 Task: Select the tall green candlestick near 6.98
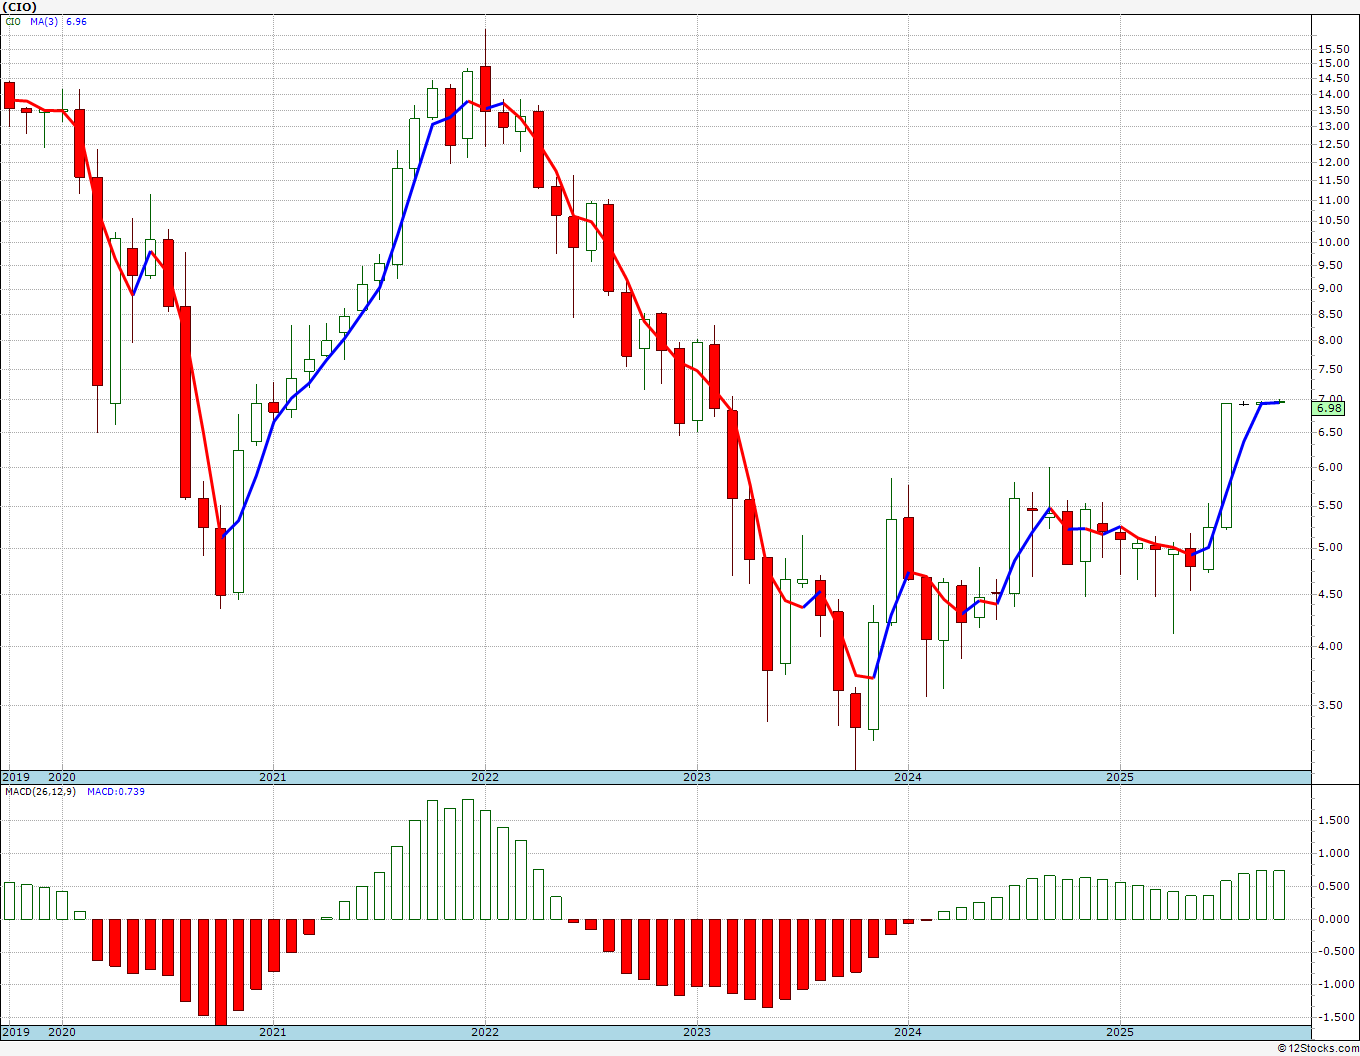point(1226,465)
